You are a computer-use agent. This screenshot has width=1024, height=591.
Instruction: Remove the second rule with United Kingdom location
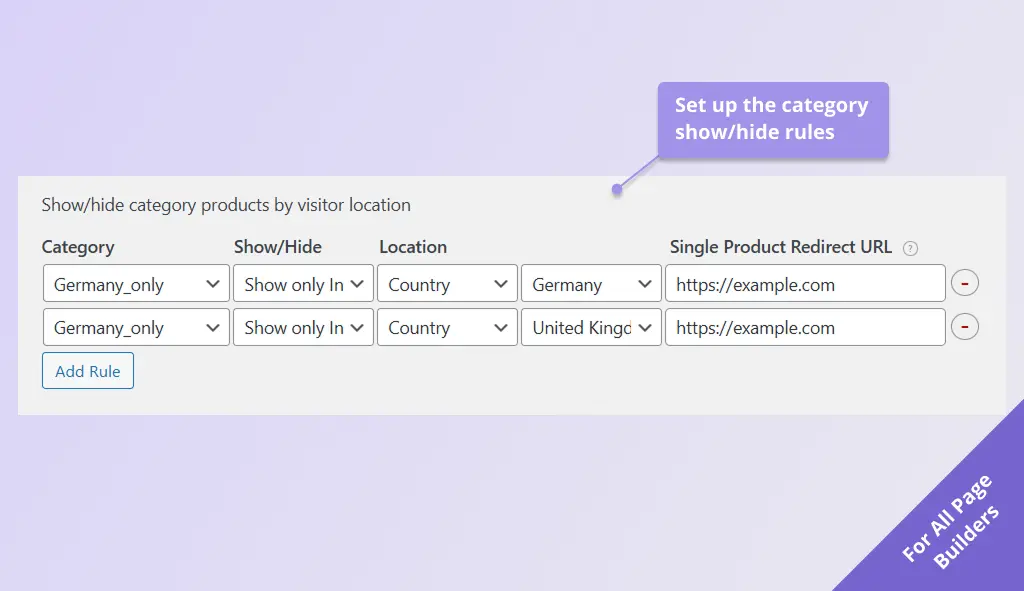tap(964, 327)
